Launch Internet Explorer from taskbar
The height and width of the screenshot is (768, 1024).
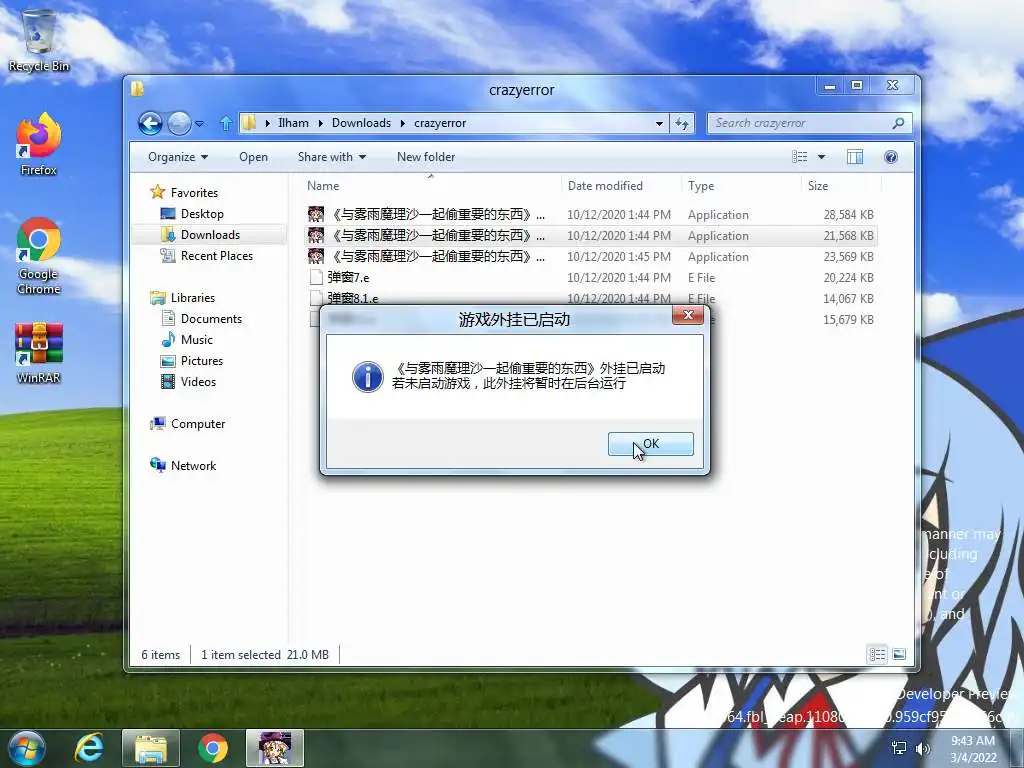[89, 748]
